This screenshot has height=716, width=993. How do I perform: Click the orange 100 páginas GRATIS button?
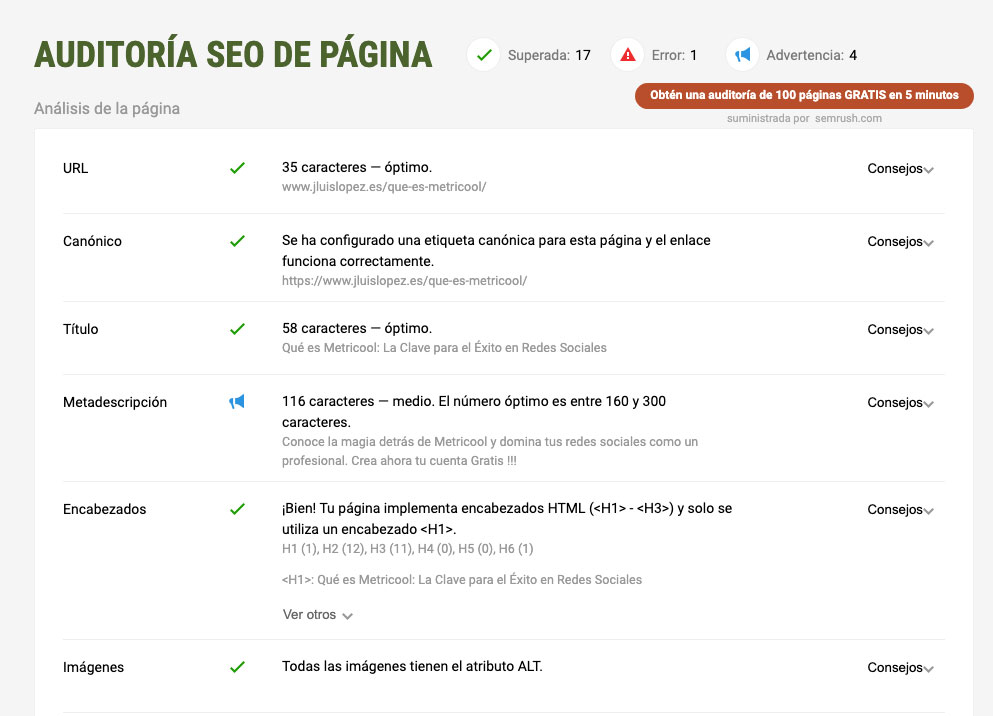[x=804, y=95]
